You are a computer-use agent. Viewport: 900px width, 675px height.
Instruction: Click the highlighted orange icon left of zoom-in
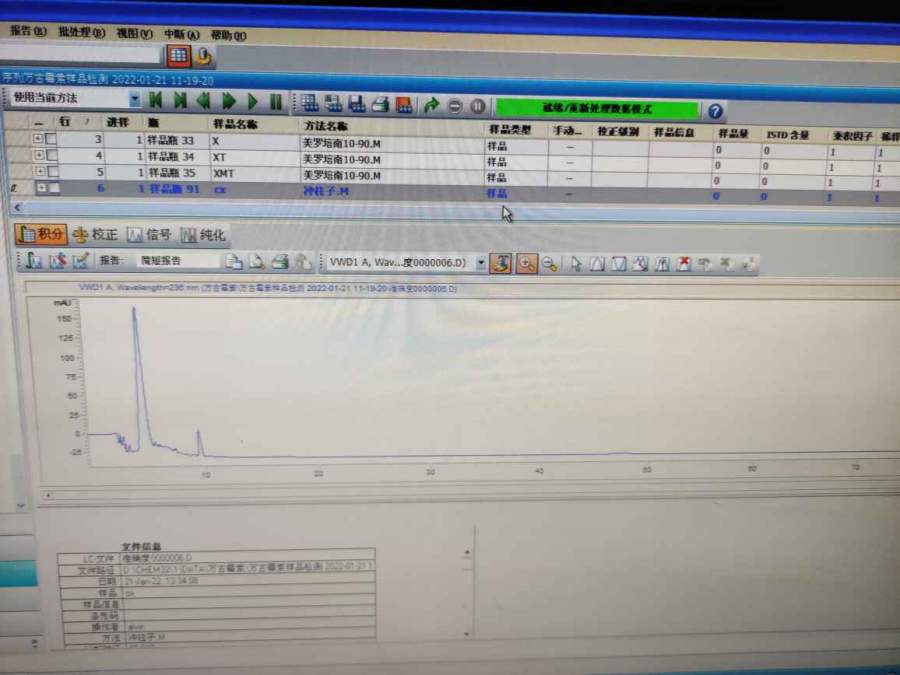[x=501, y=263]
